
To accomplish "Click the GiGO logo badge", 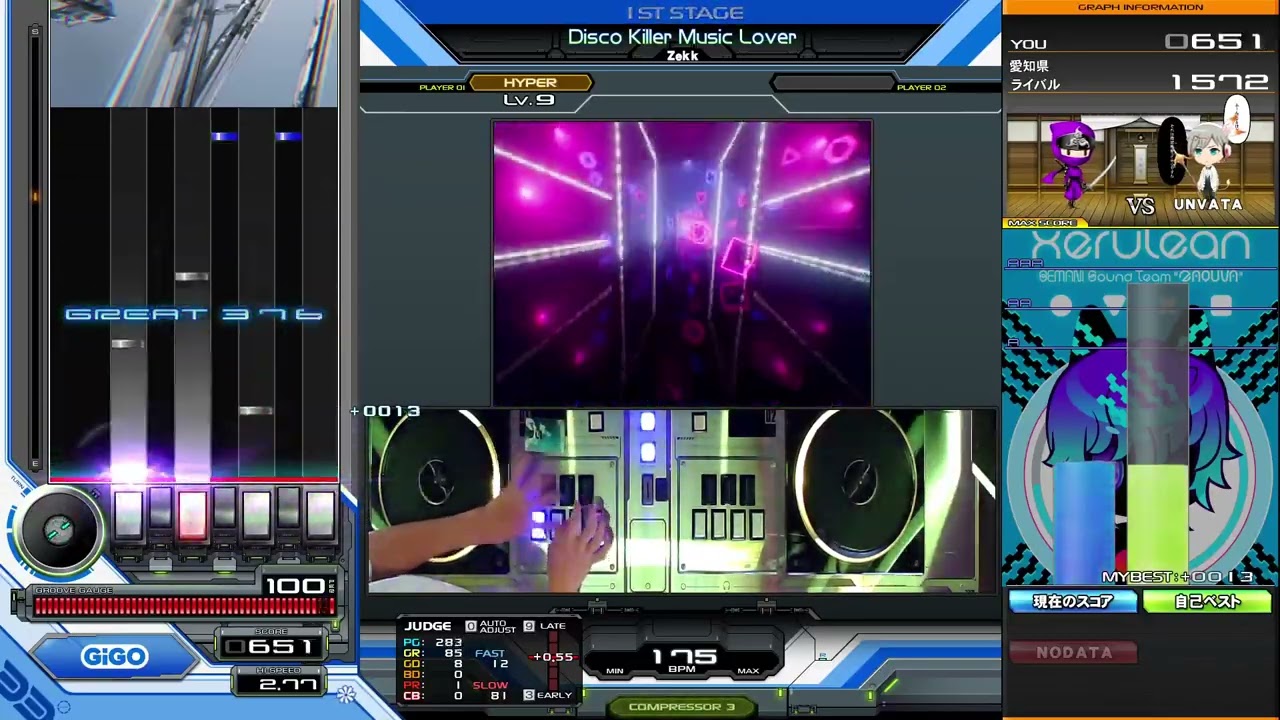I will point(115,657).
